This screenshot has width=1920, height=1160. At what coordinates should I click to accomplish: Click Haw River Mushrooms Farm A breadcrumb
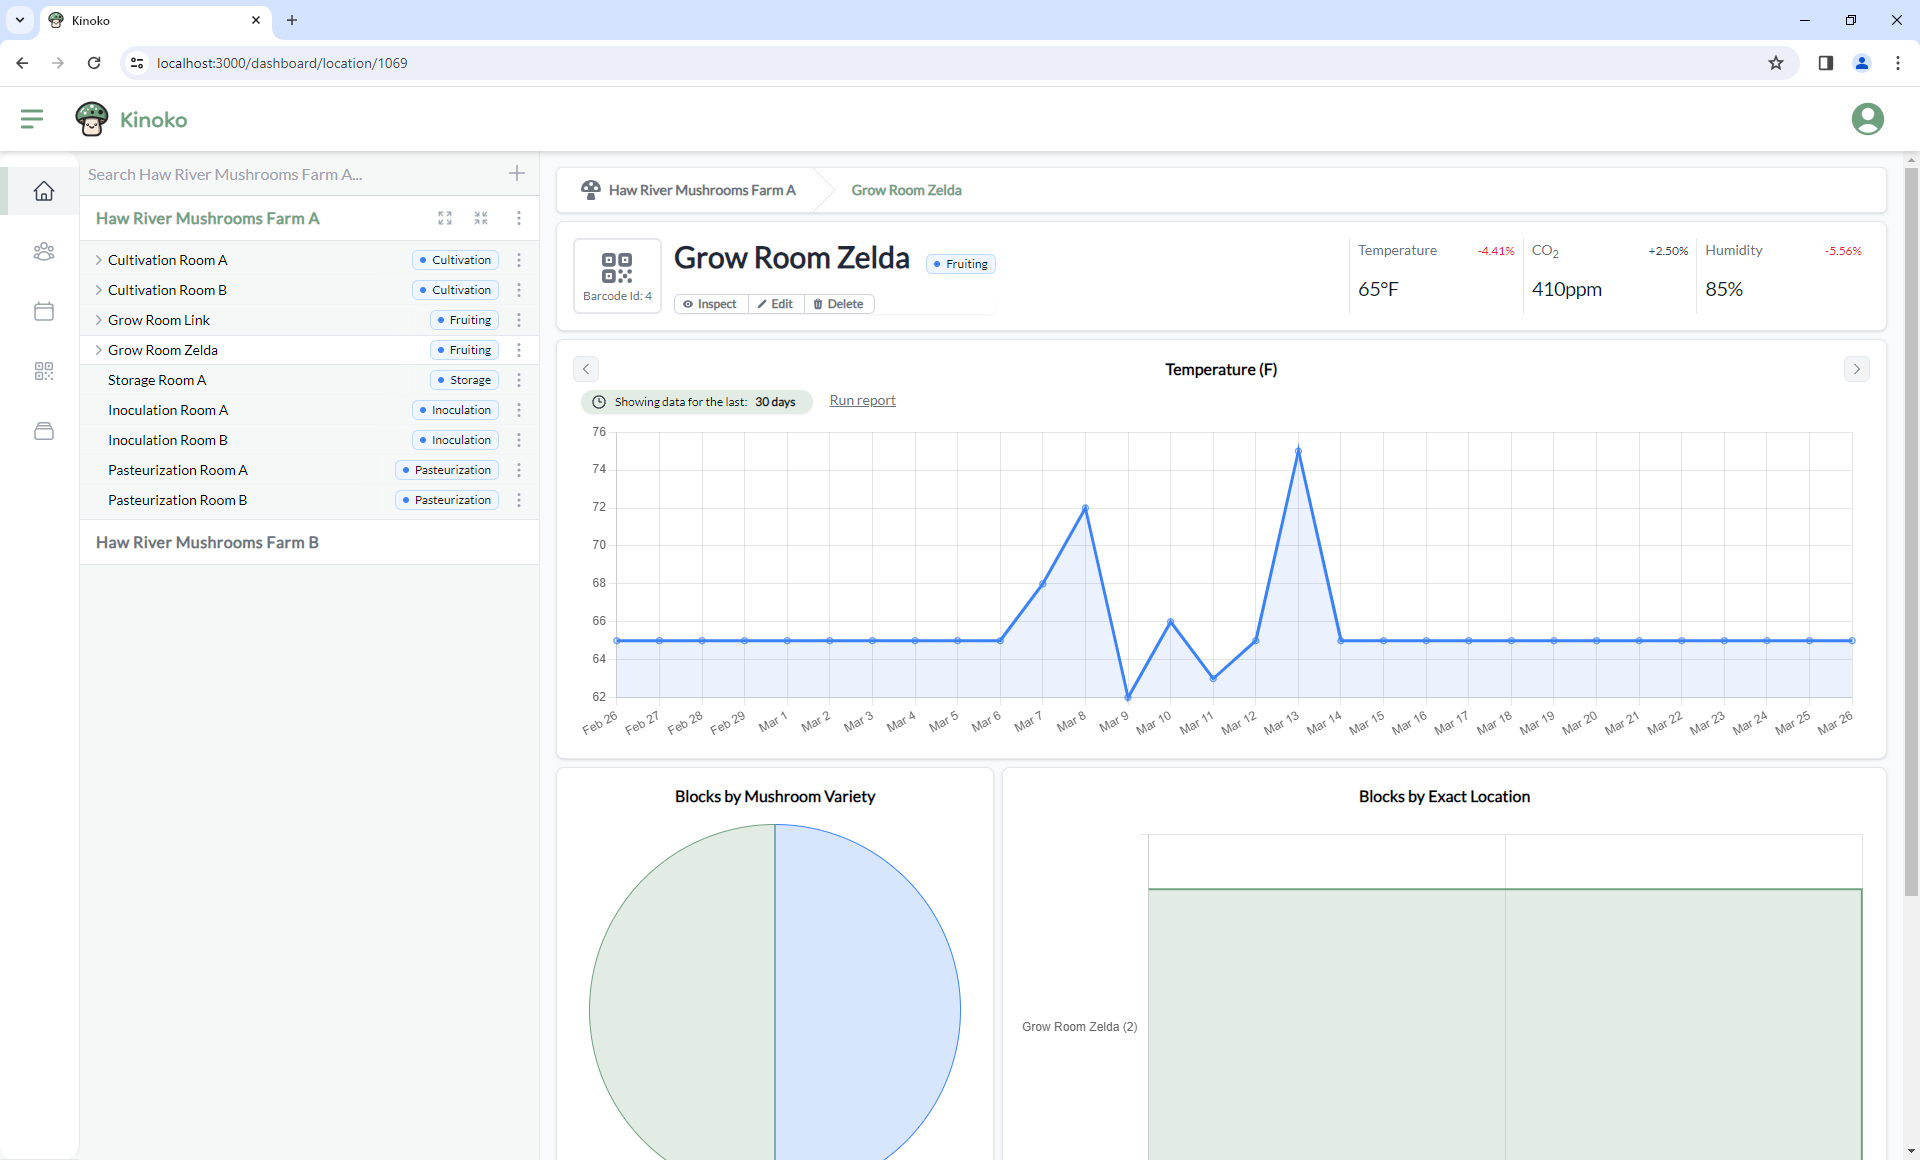(701, 190)
